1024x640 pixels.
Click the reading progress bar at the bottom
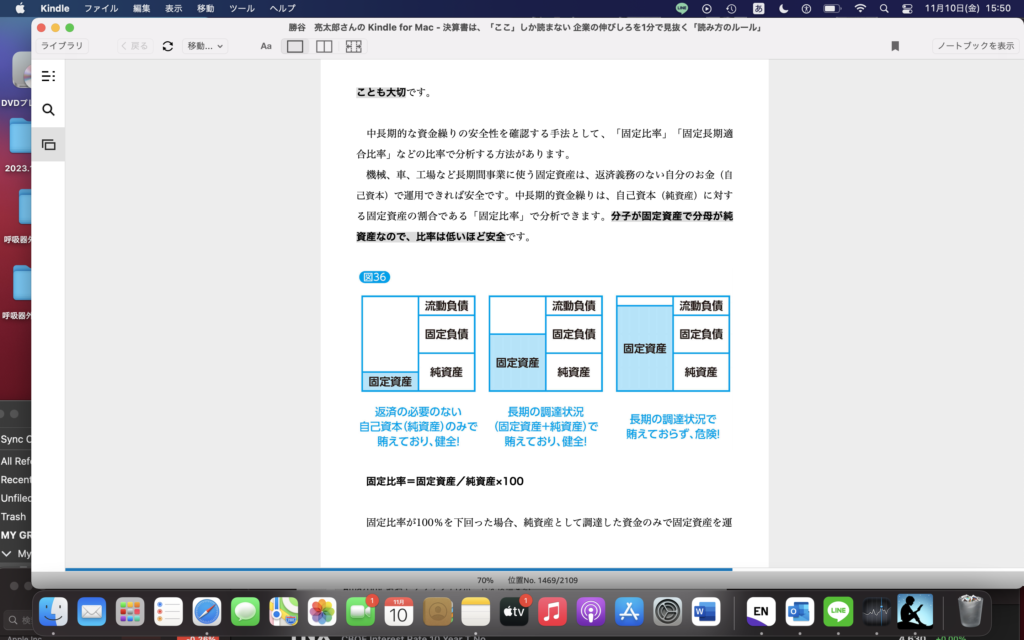click(398, 569)
